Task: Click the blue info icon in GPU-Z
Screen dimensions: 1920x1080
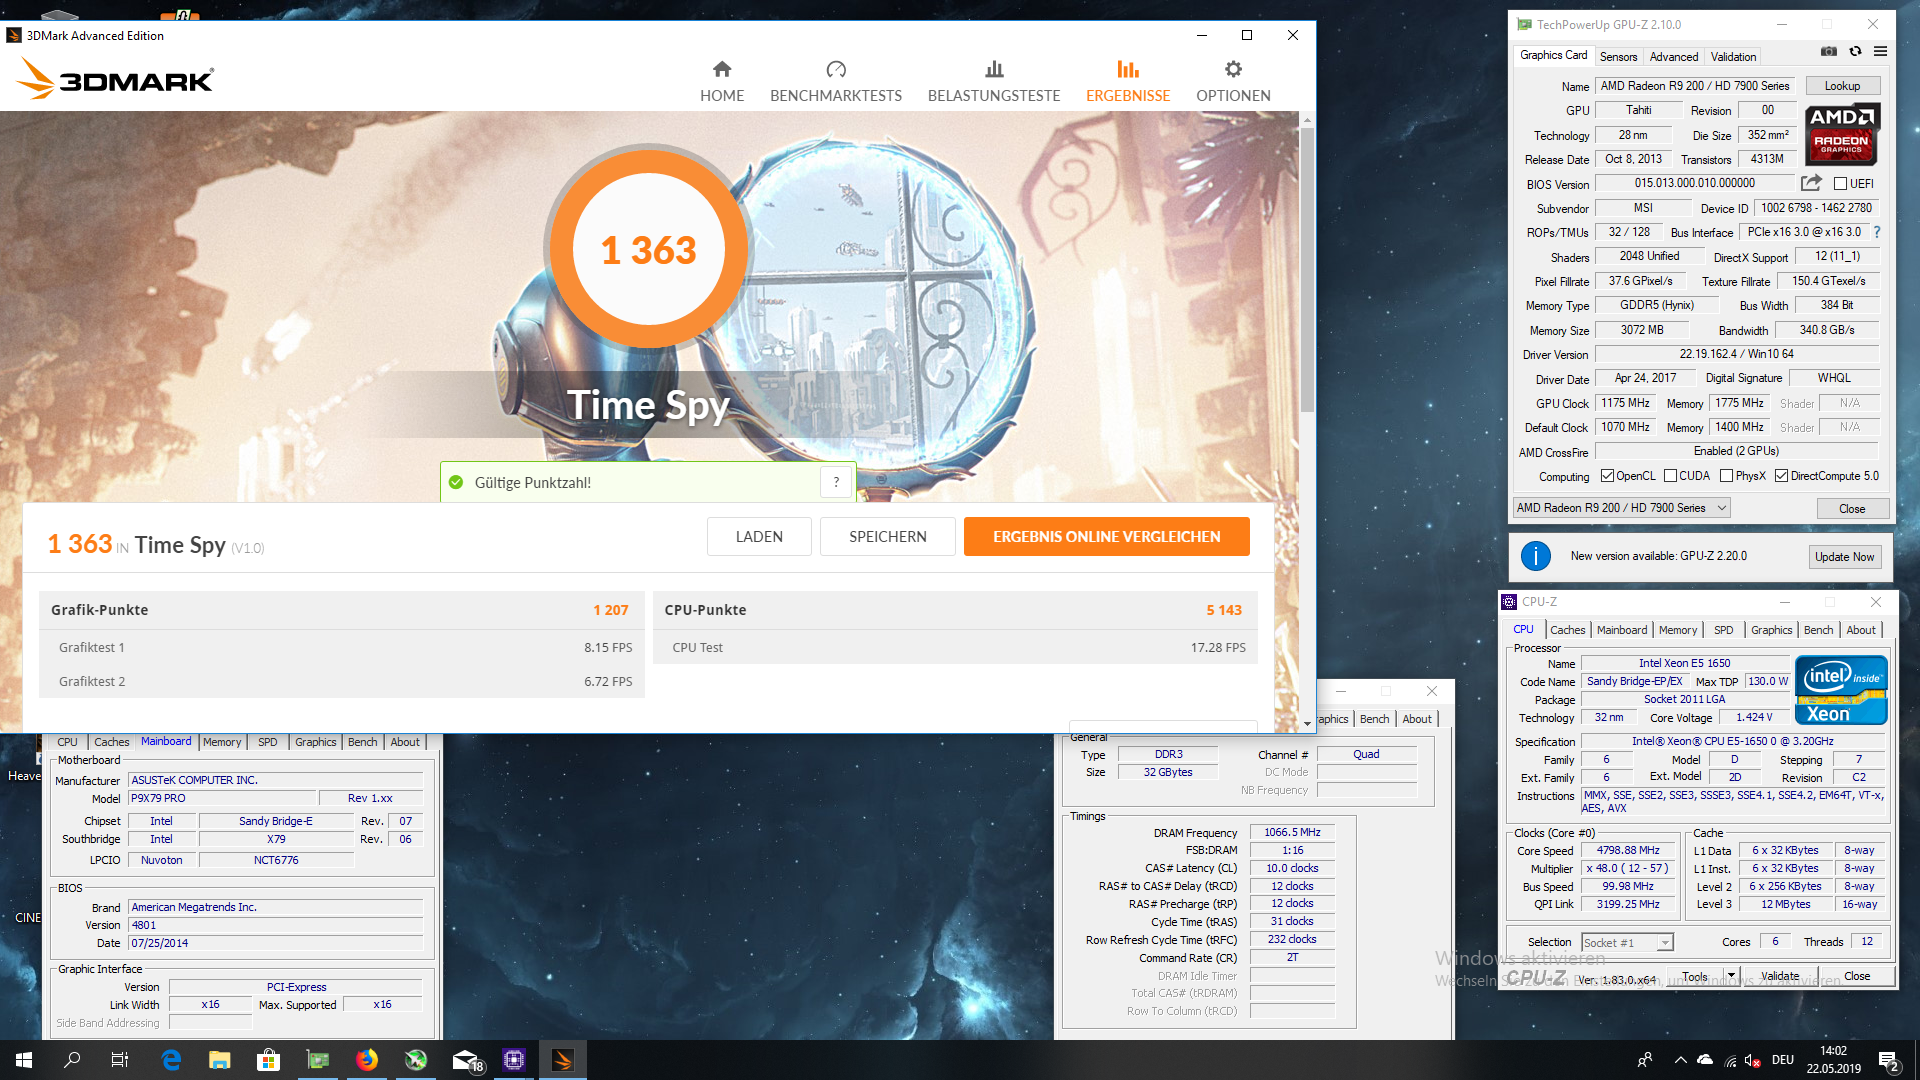Action: (1535, 556)
